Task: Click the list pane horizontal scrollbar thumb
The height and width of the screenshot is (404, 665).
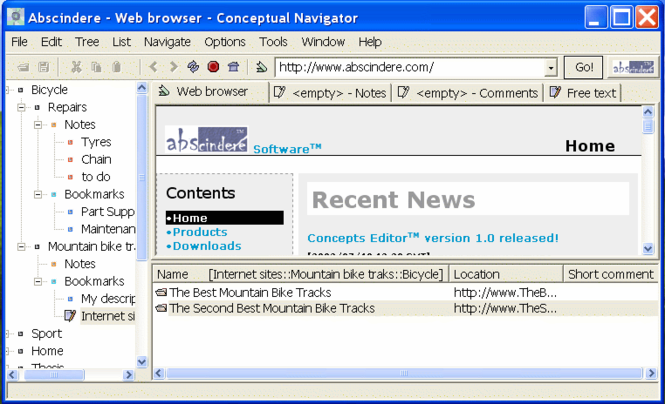Action: tap(404, 373)
